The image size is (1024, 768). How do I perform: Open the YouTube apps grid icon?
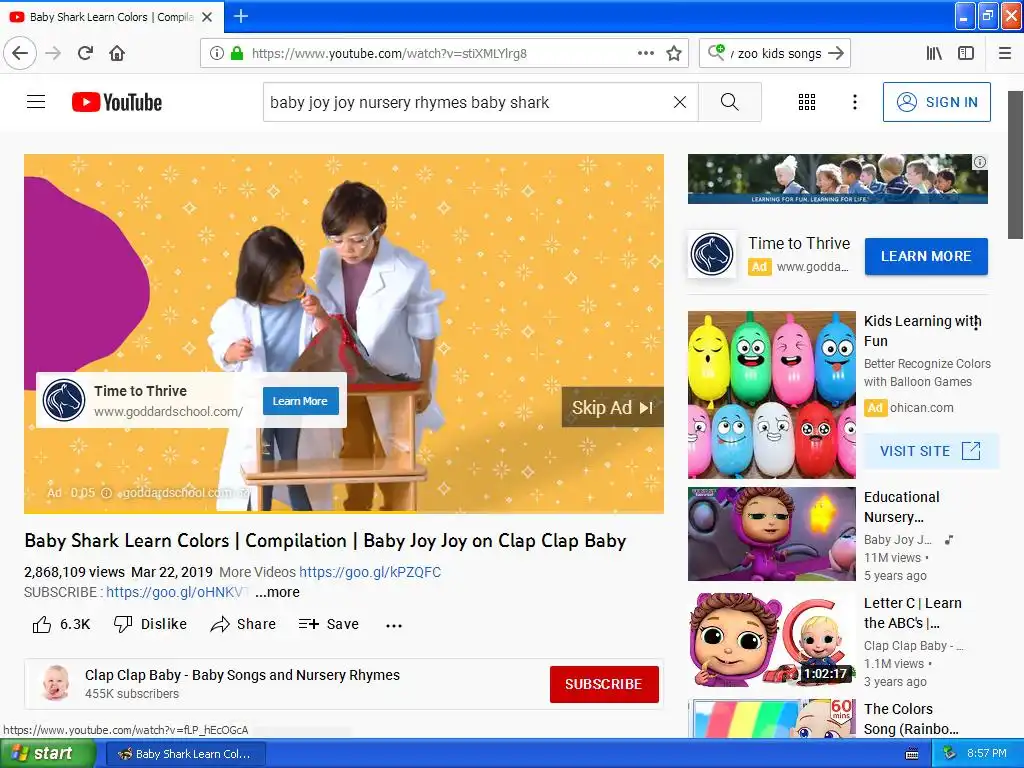click(x=807, y=102)
